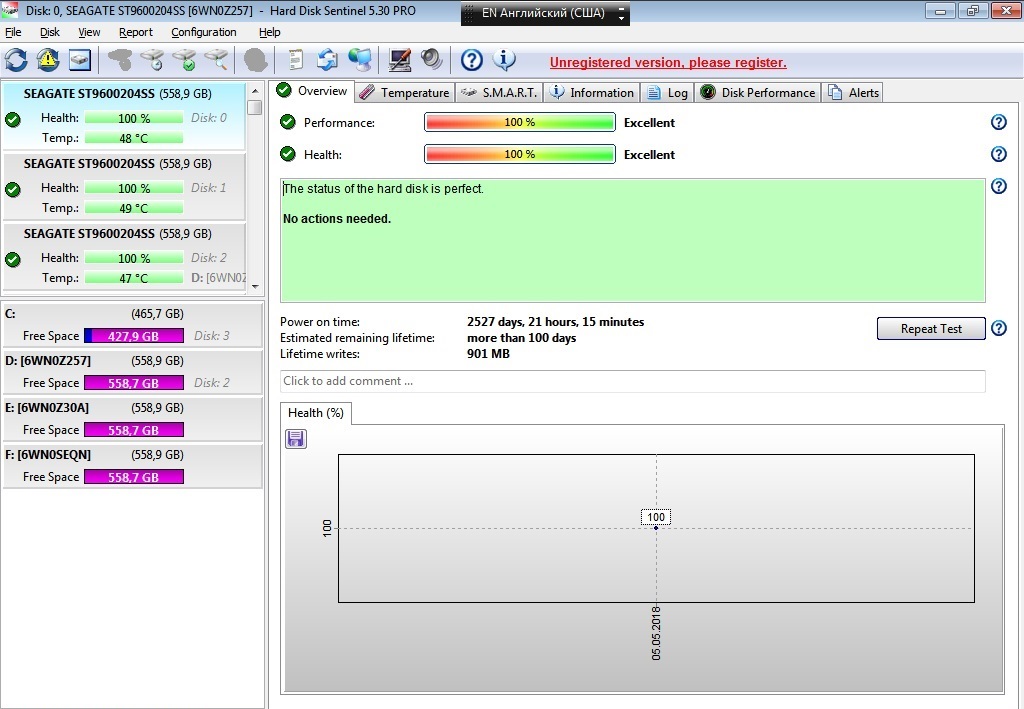Viewport: 1024px width, 709px height.
Task: Click the '901 MB' lifetime writes value
Action: (x=488, y=354)
